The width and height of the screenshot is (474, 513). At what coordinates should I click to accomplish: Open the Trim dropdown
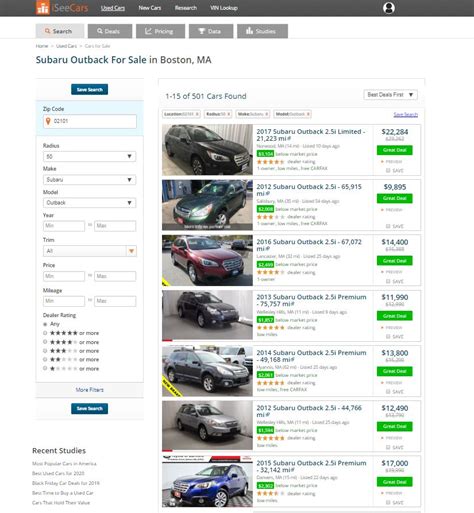pos(89,251)
